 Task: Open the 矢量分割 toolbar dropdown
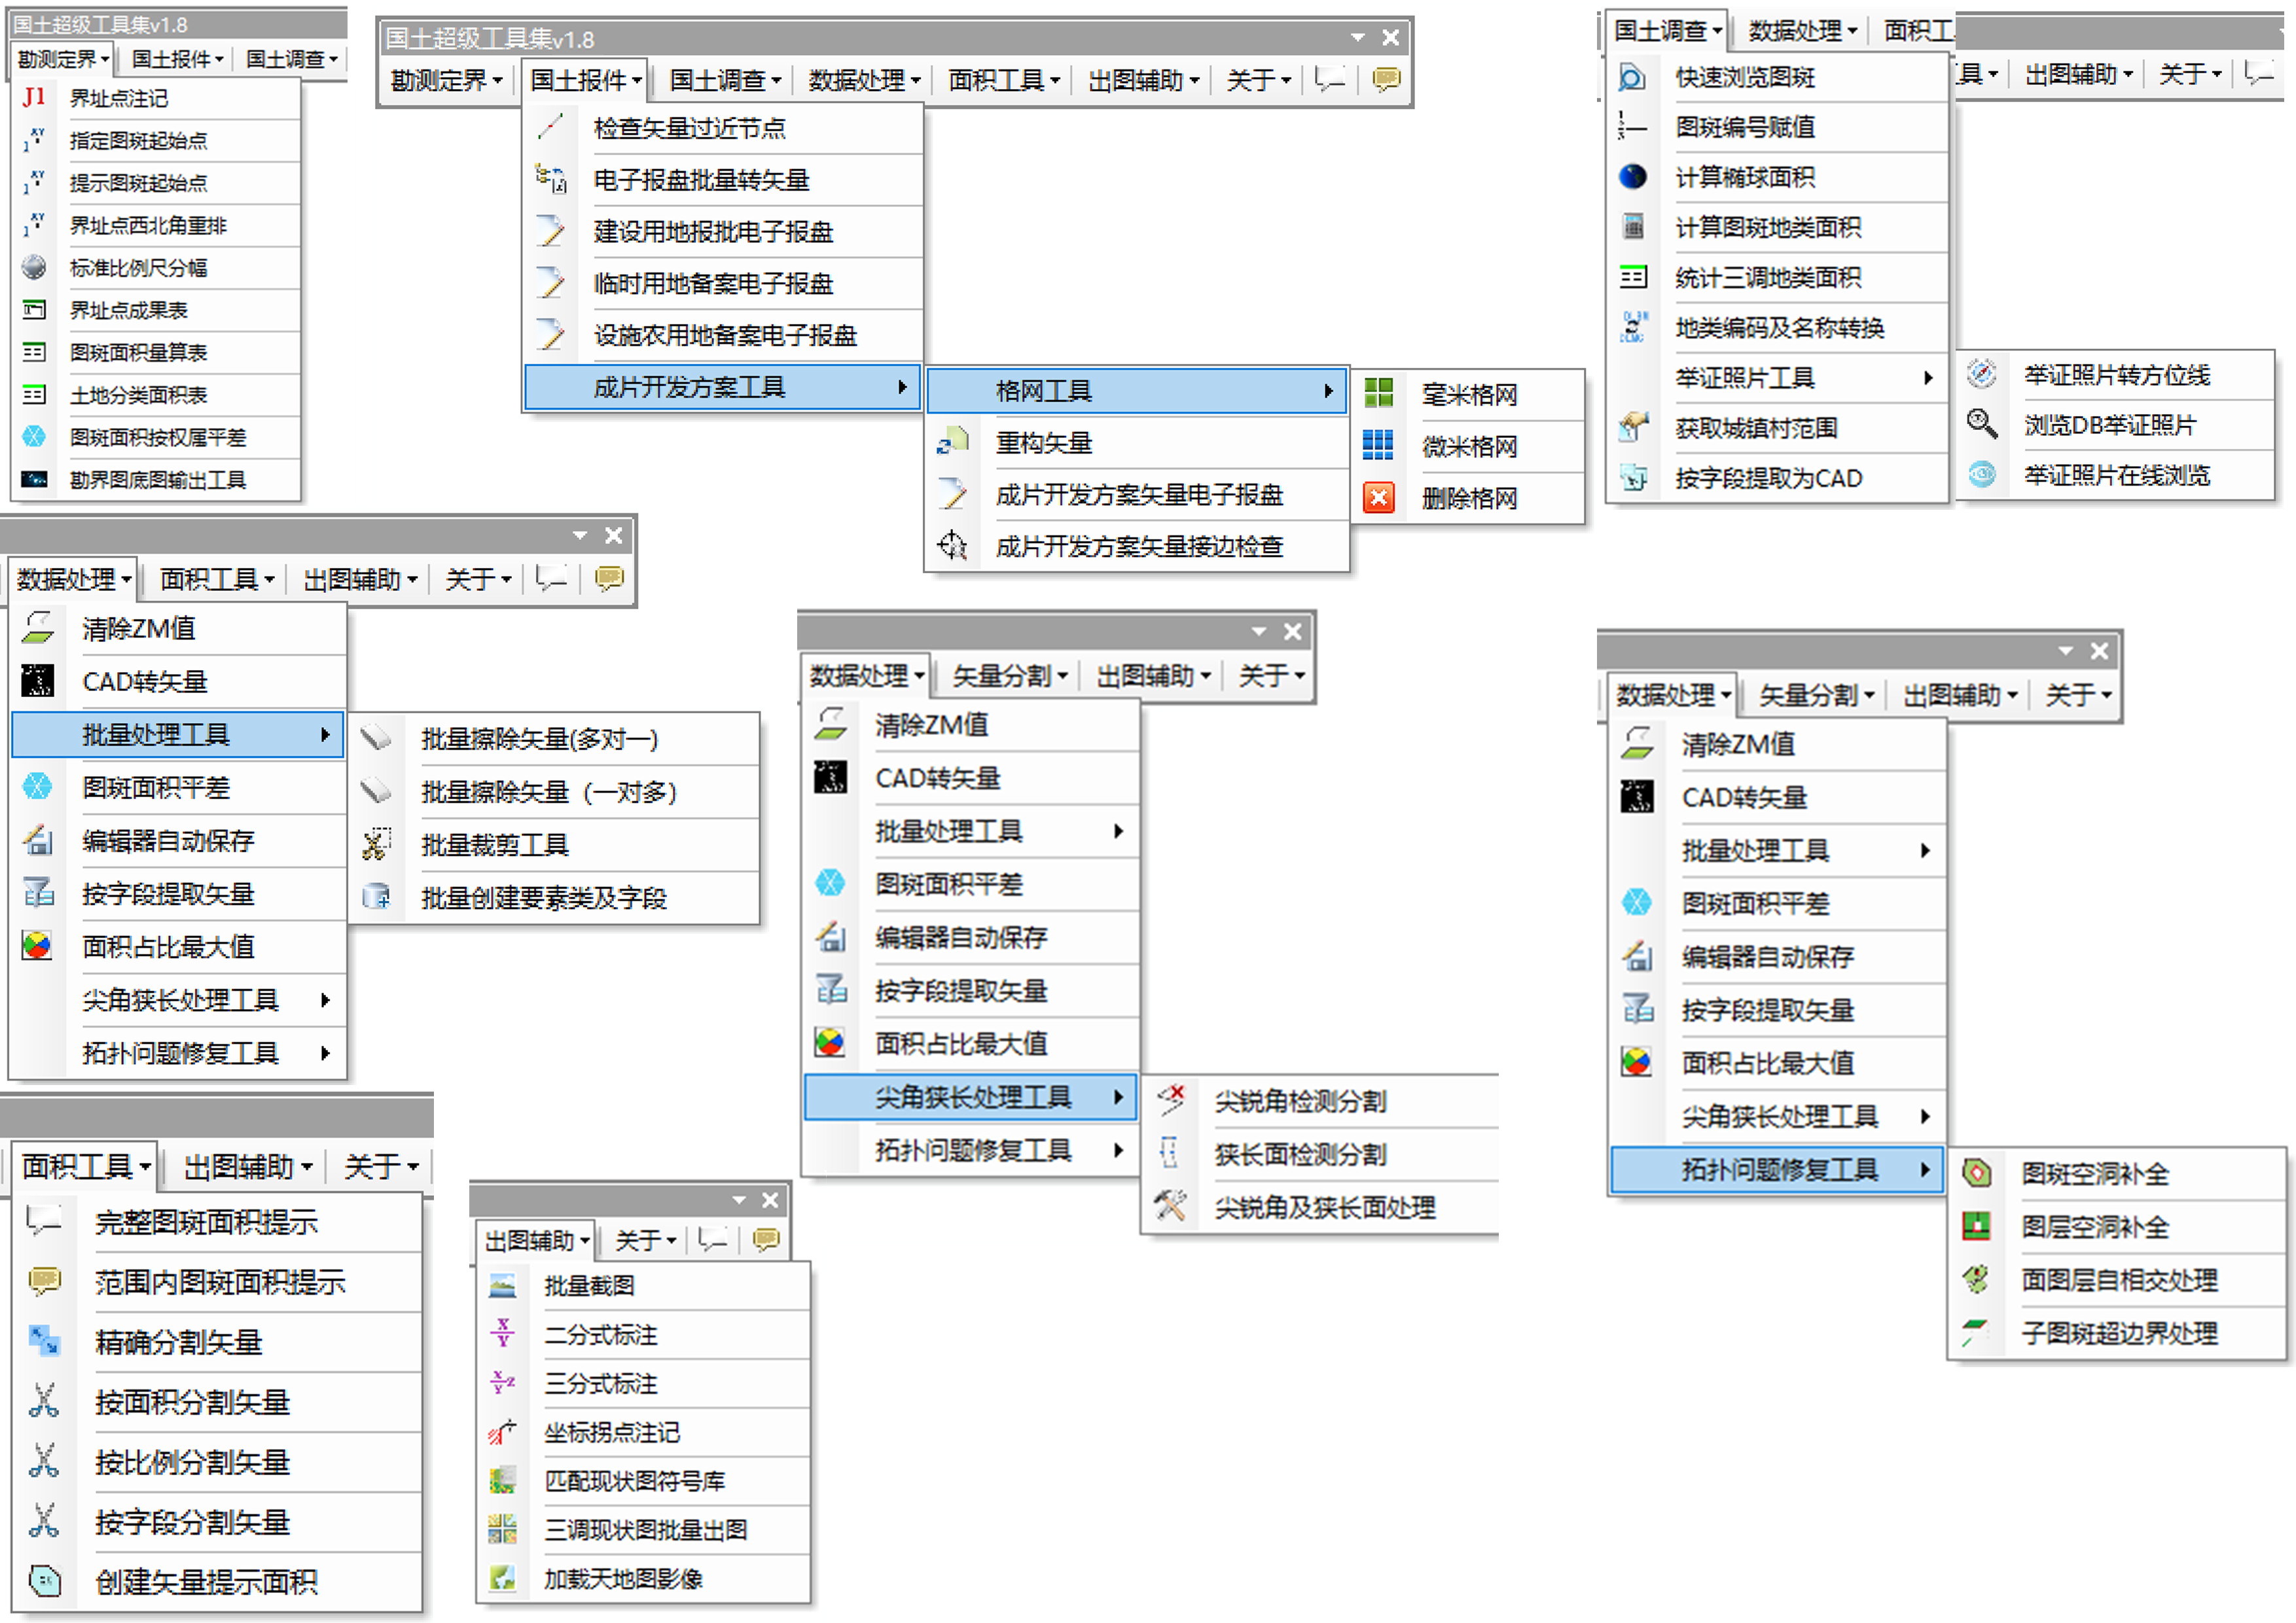1009,676
